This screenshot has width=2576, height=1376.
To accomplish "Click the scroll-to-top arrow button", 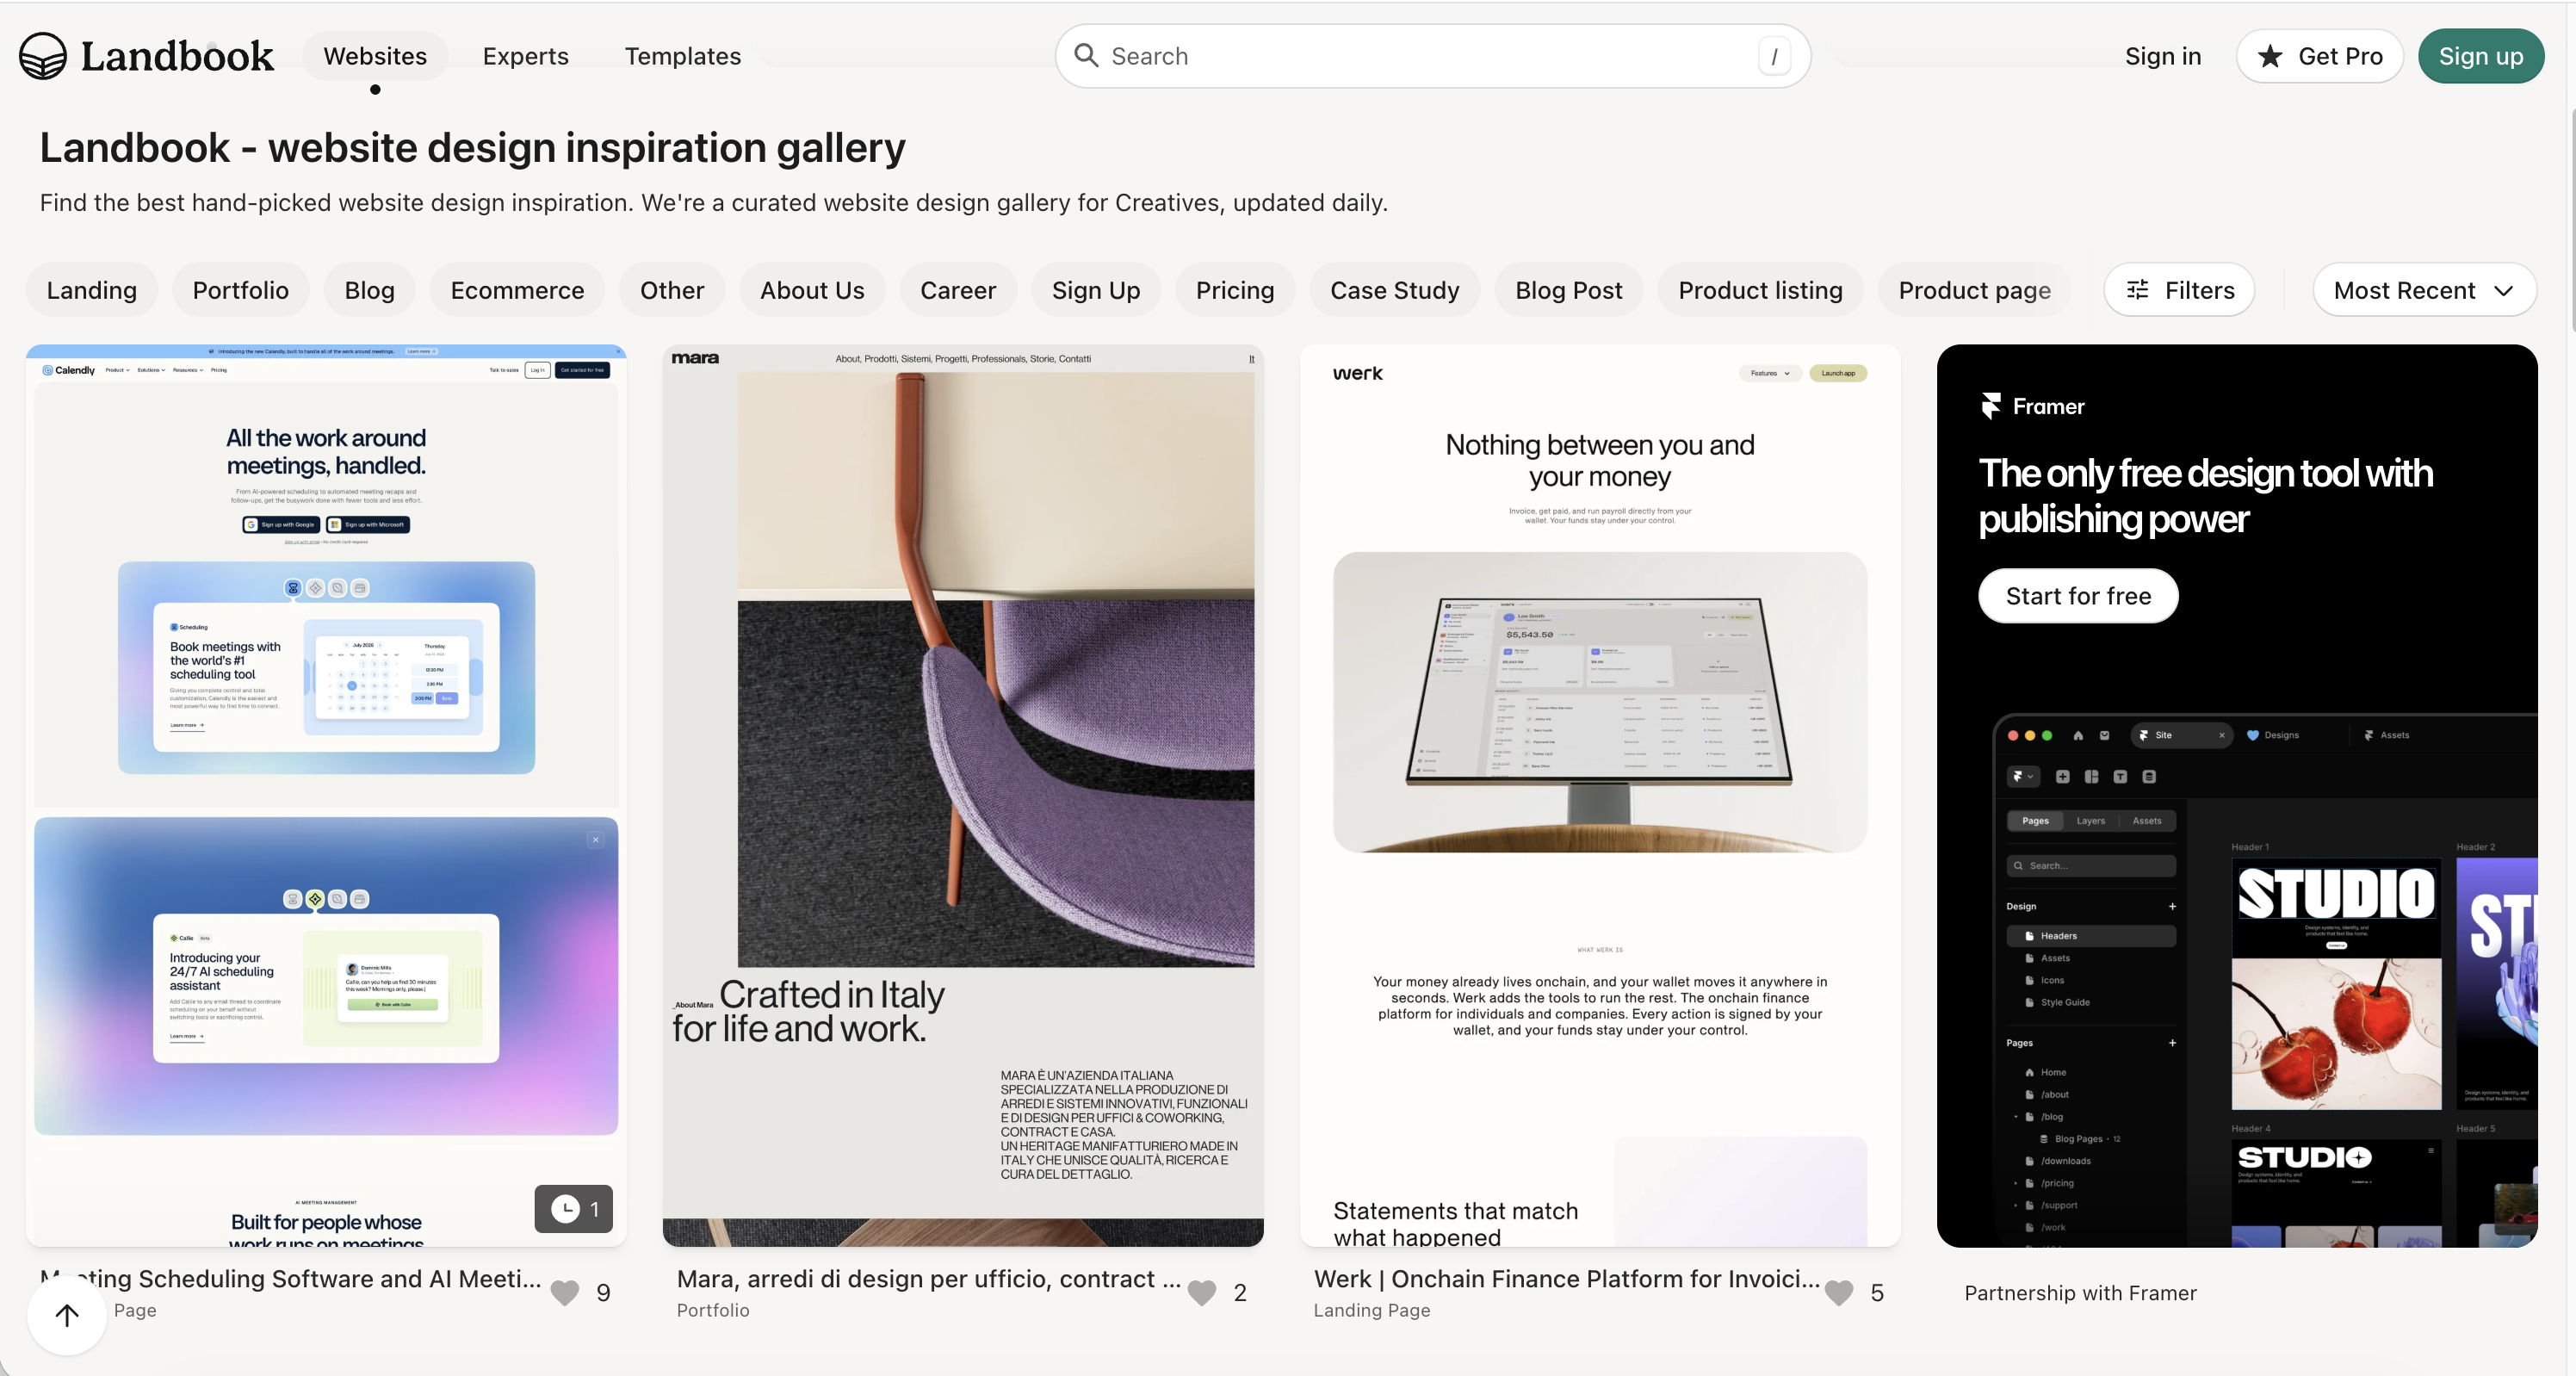I will (67, 1315).
